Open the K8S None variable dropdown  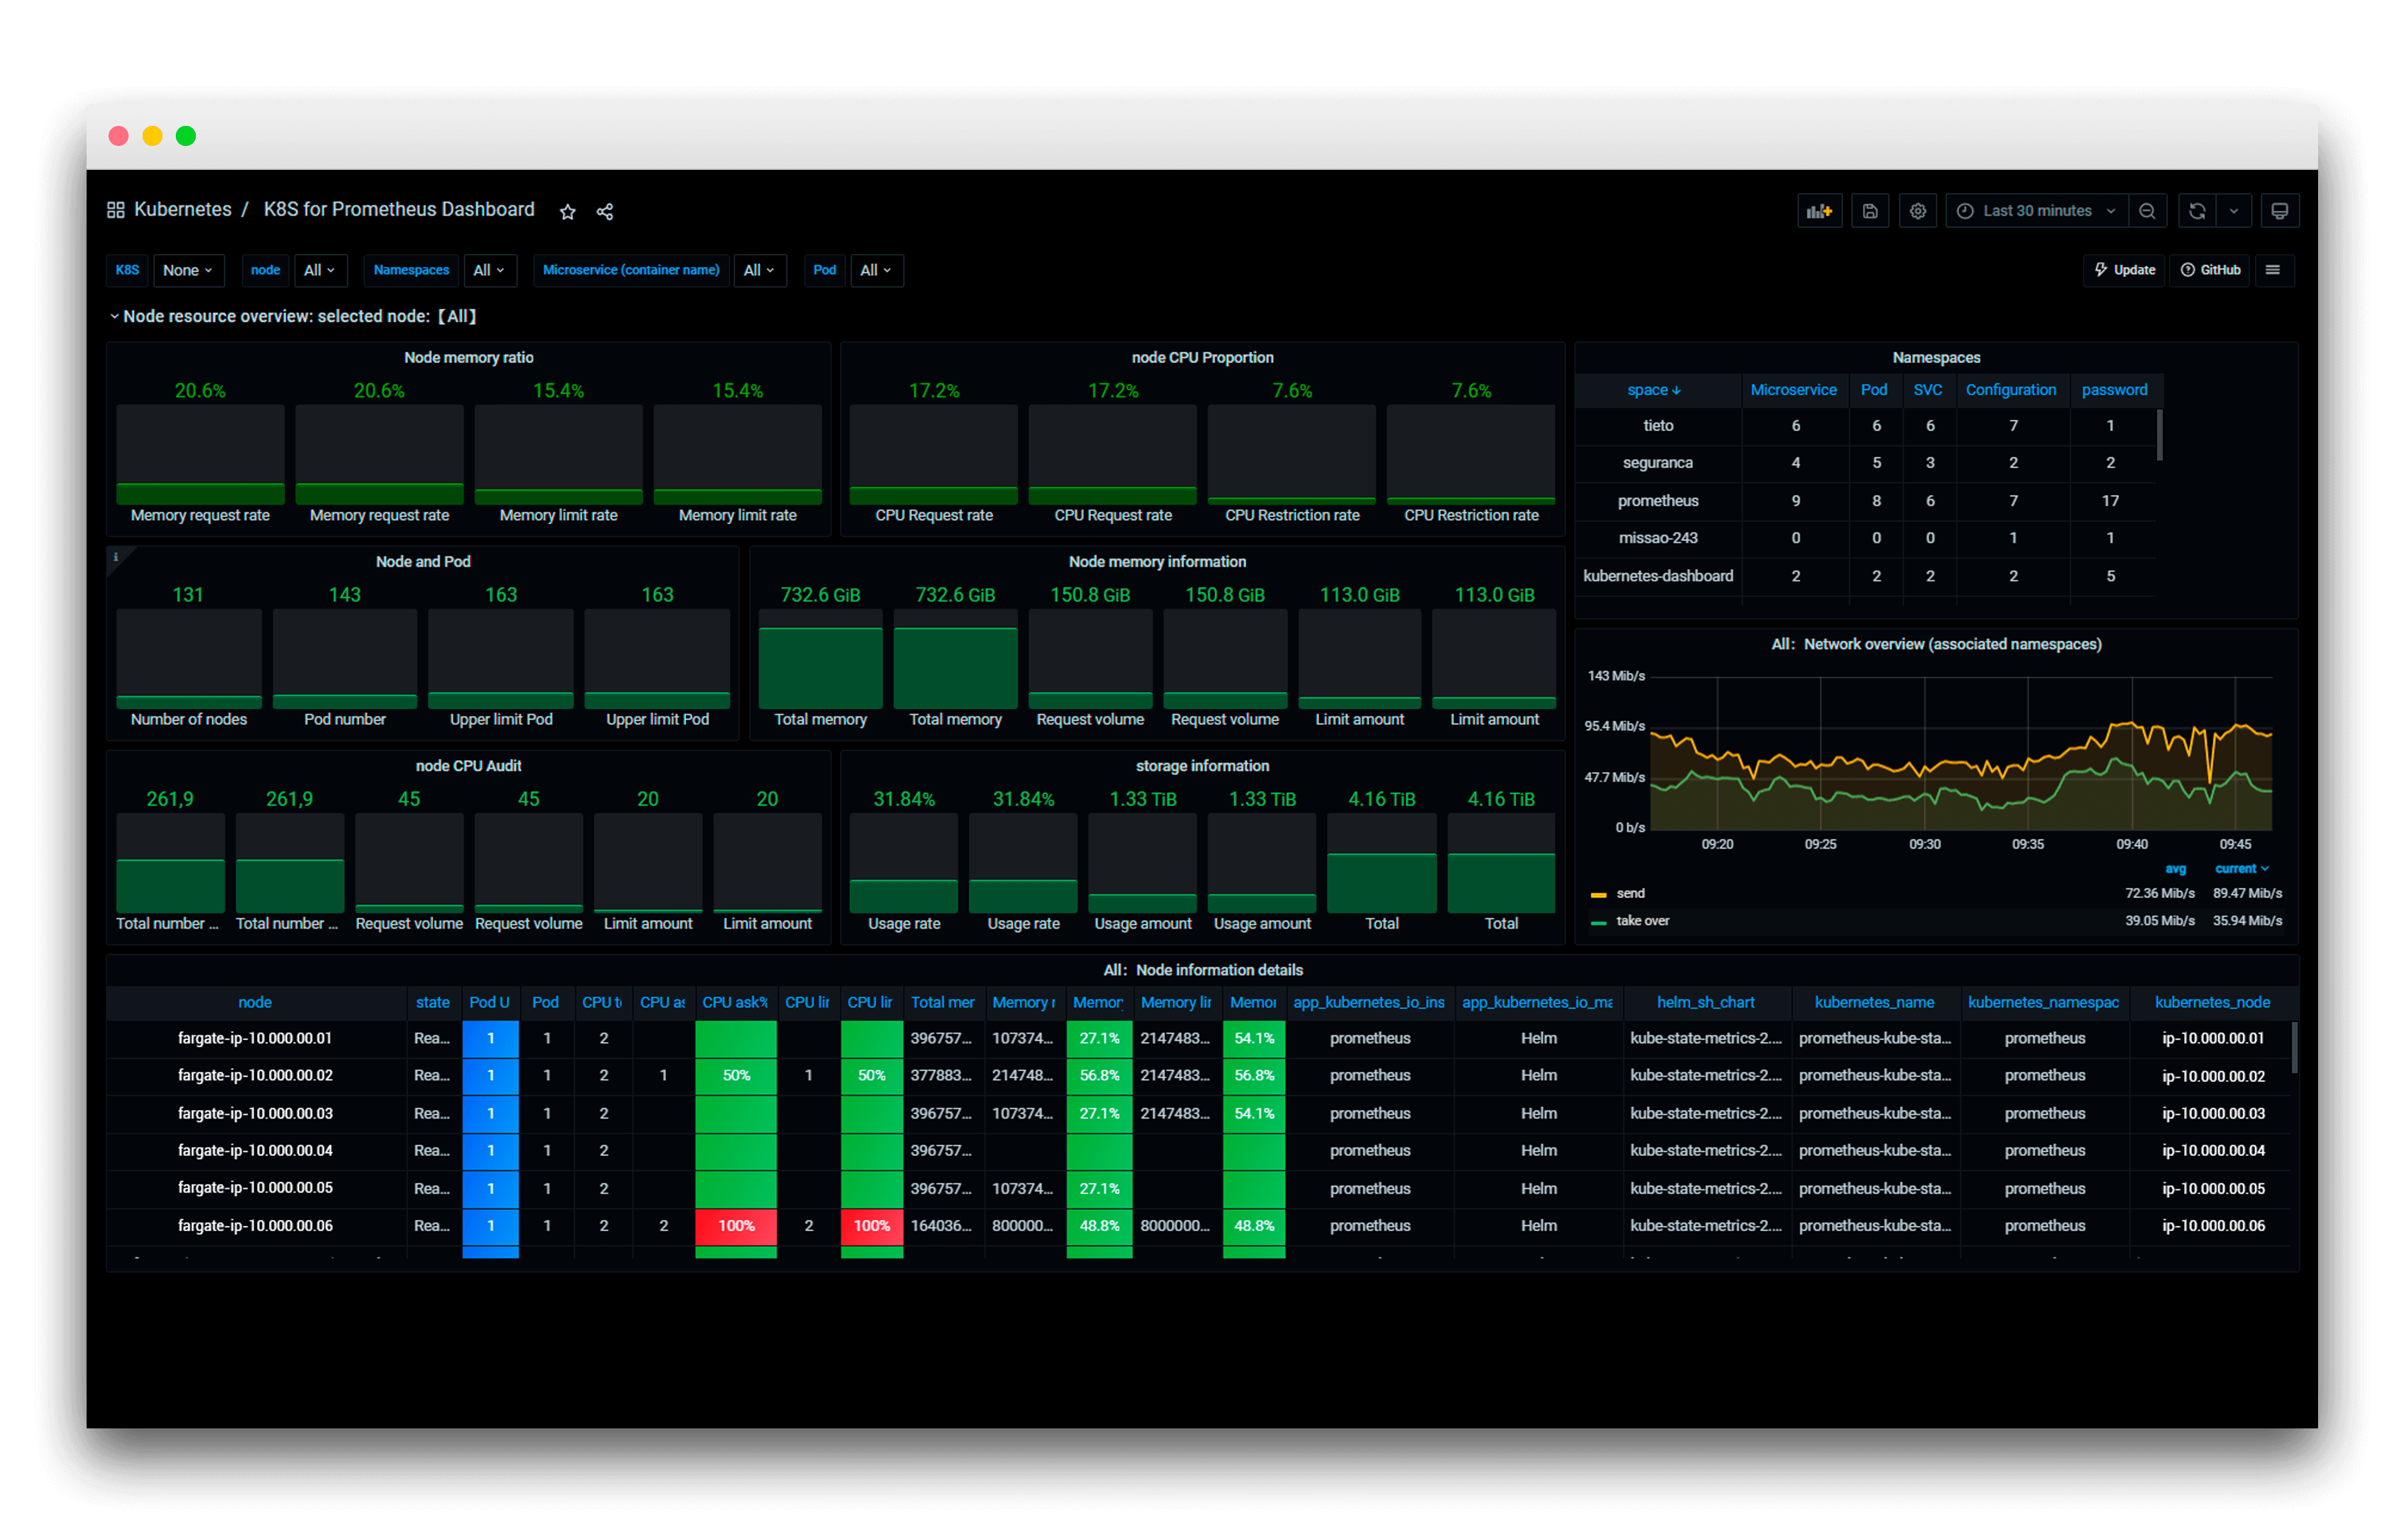188,270
